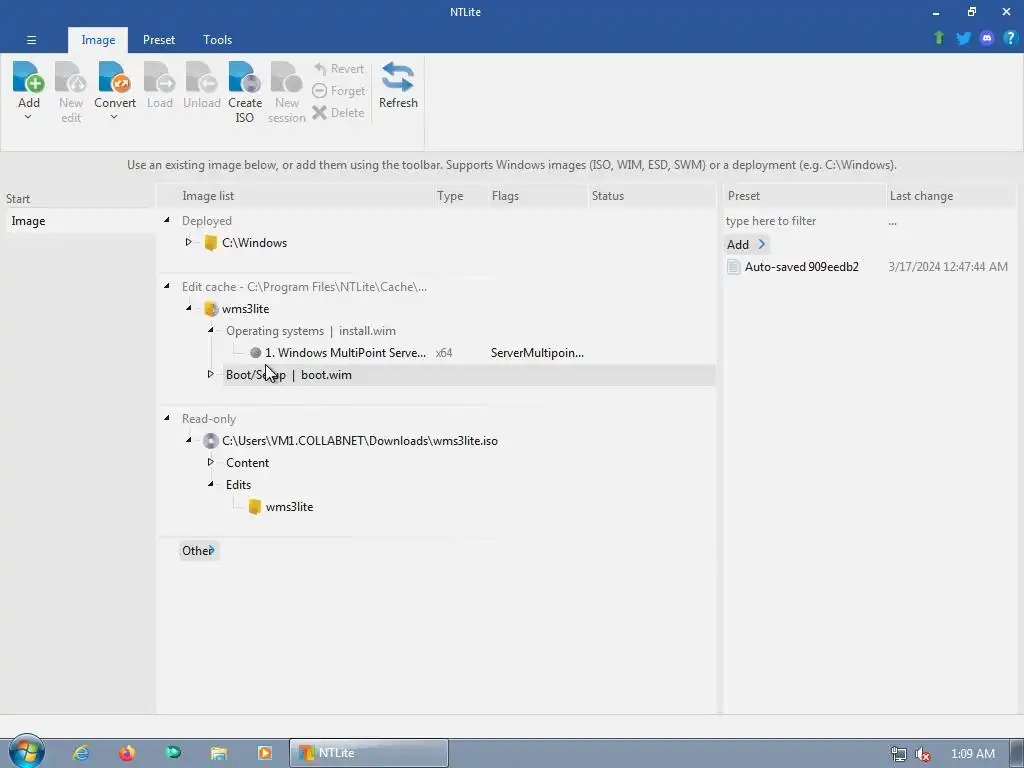Refresh the image list
Viewport: 1024px width, 768px height.
[398, 85]
